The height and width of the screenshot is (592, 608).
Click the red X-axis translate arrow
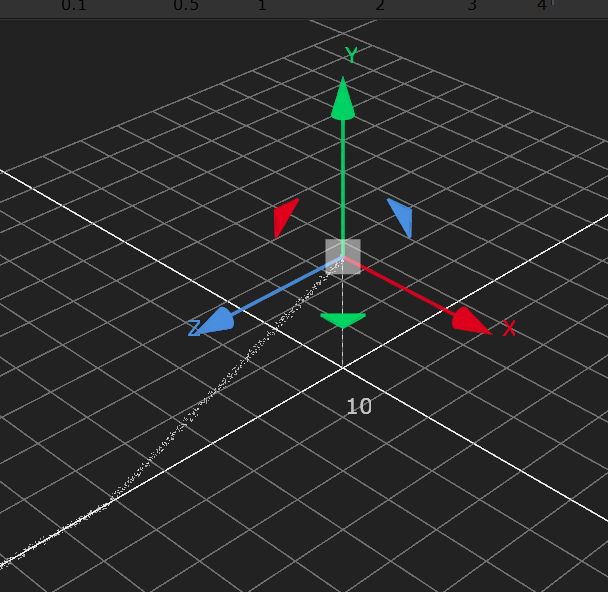(471, 321)
